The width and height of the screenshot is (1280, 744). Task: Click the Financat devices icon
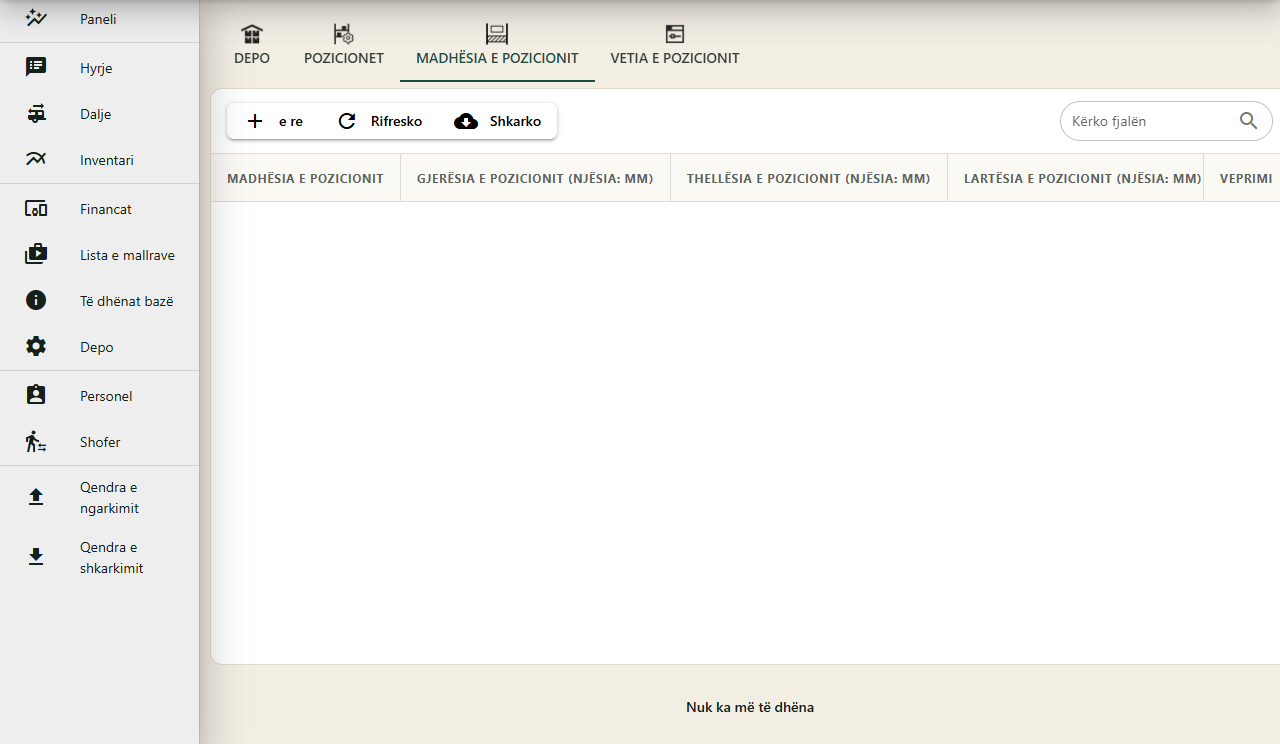pos(36,209)
